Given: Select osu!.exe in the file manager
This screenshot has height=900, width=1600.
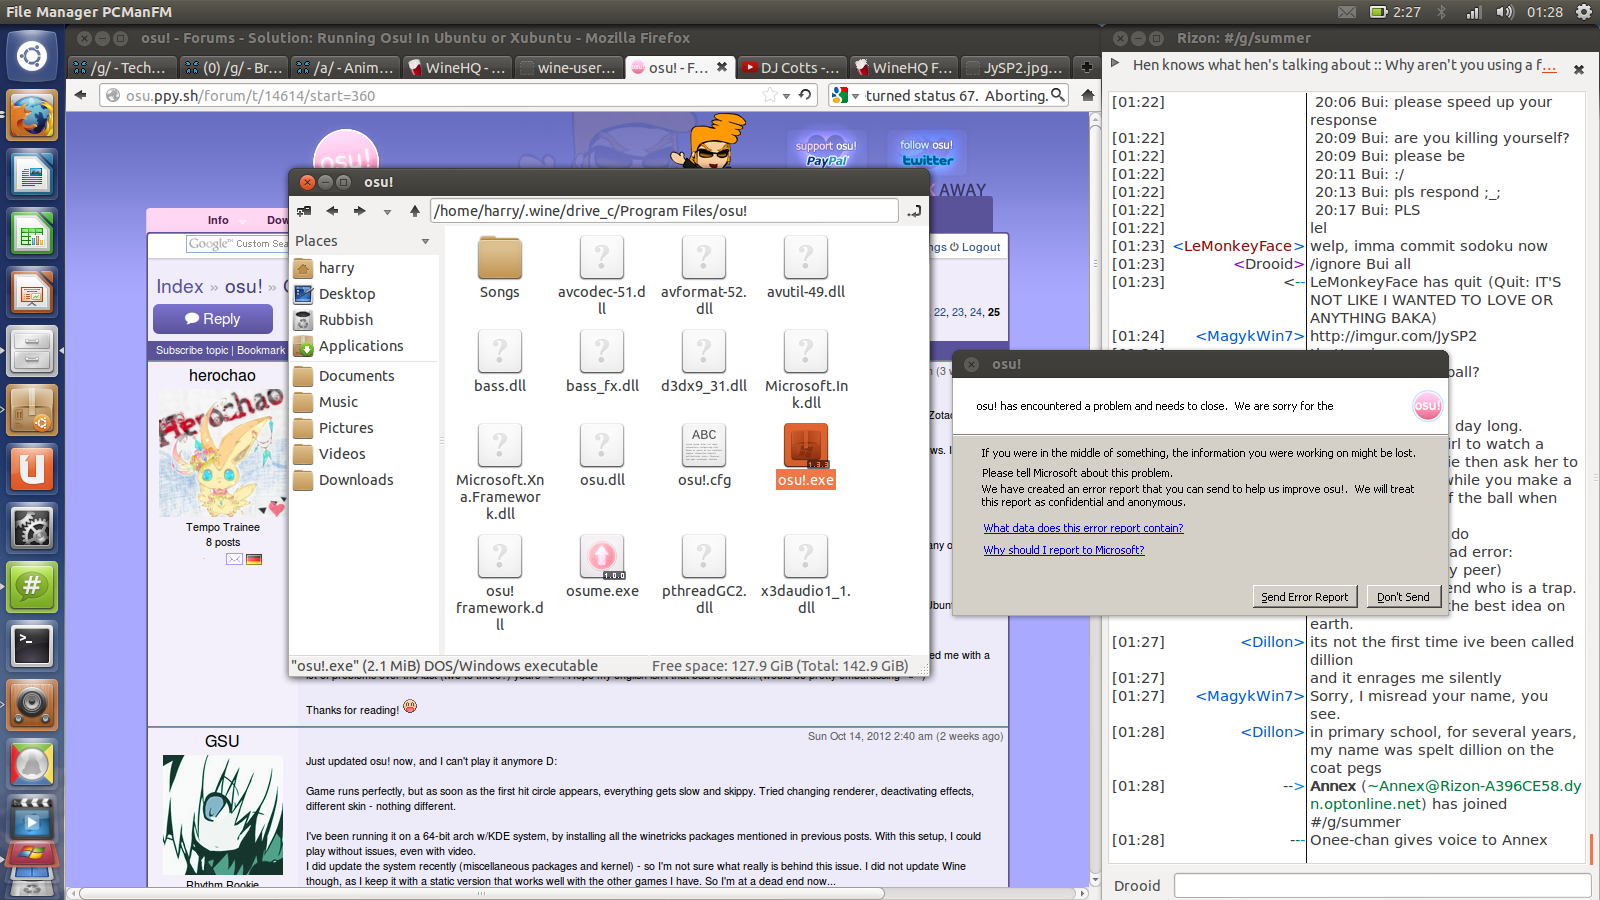Looking at the screenshot, I should click(806, 456).
